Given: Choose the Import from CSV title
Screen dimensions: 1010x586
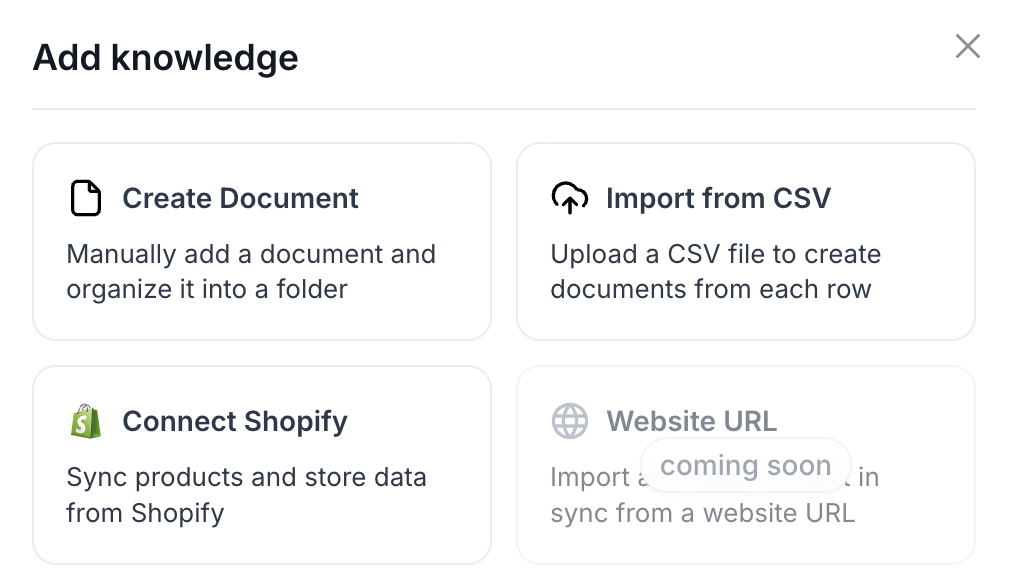Looking at the screenshot, I should (718, 198).
